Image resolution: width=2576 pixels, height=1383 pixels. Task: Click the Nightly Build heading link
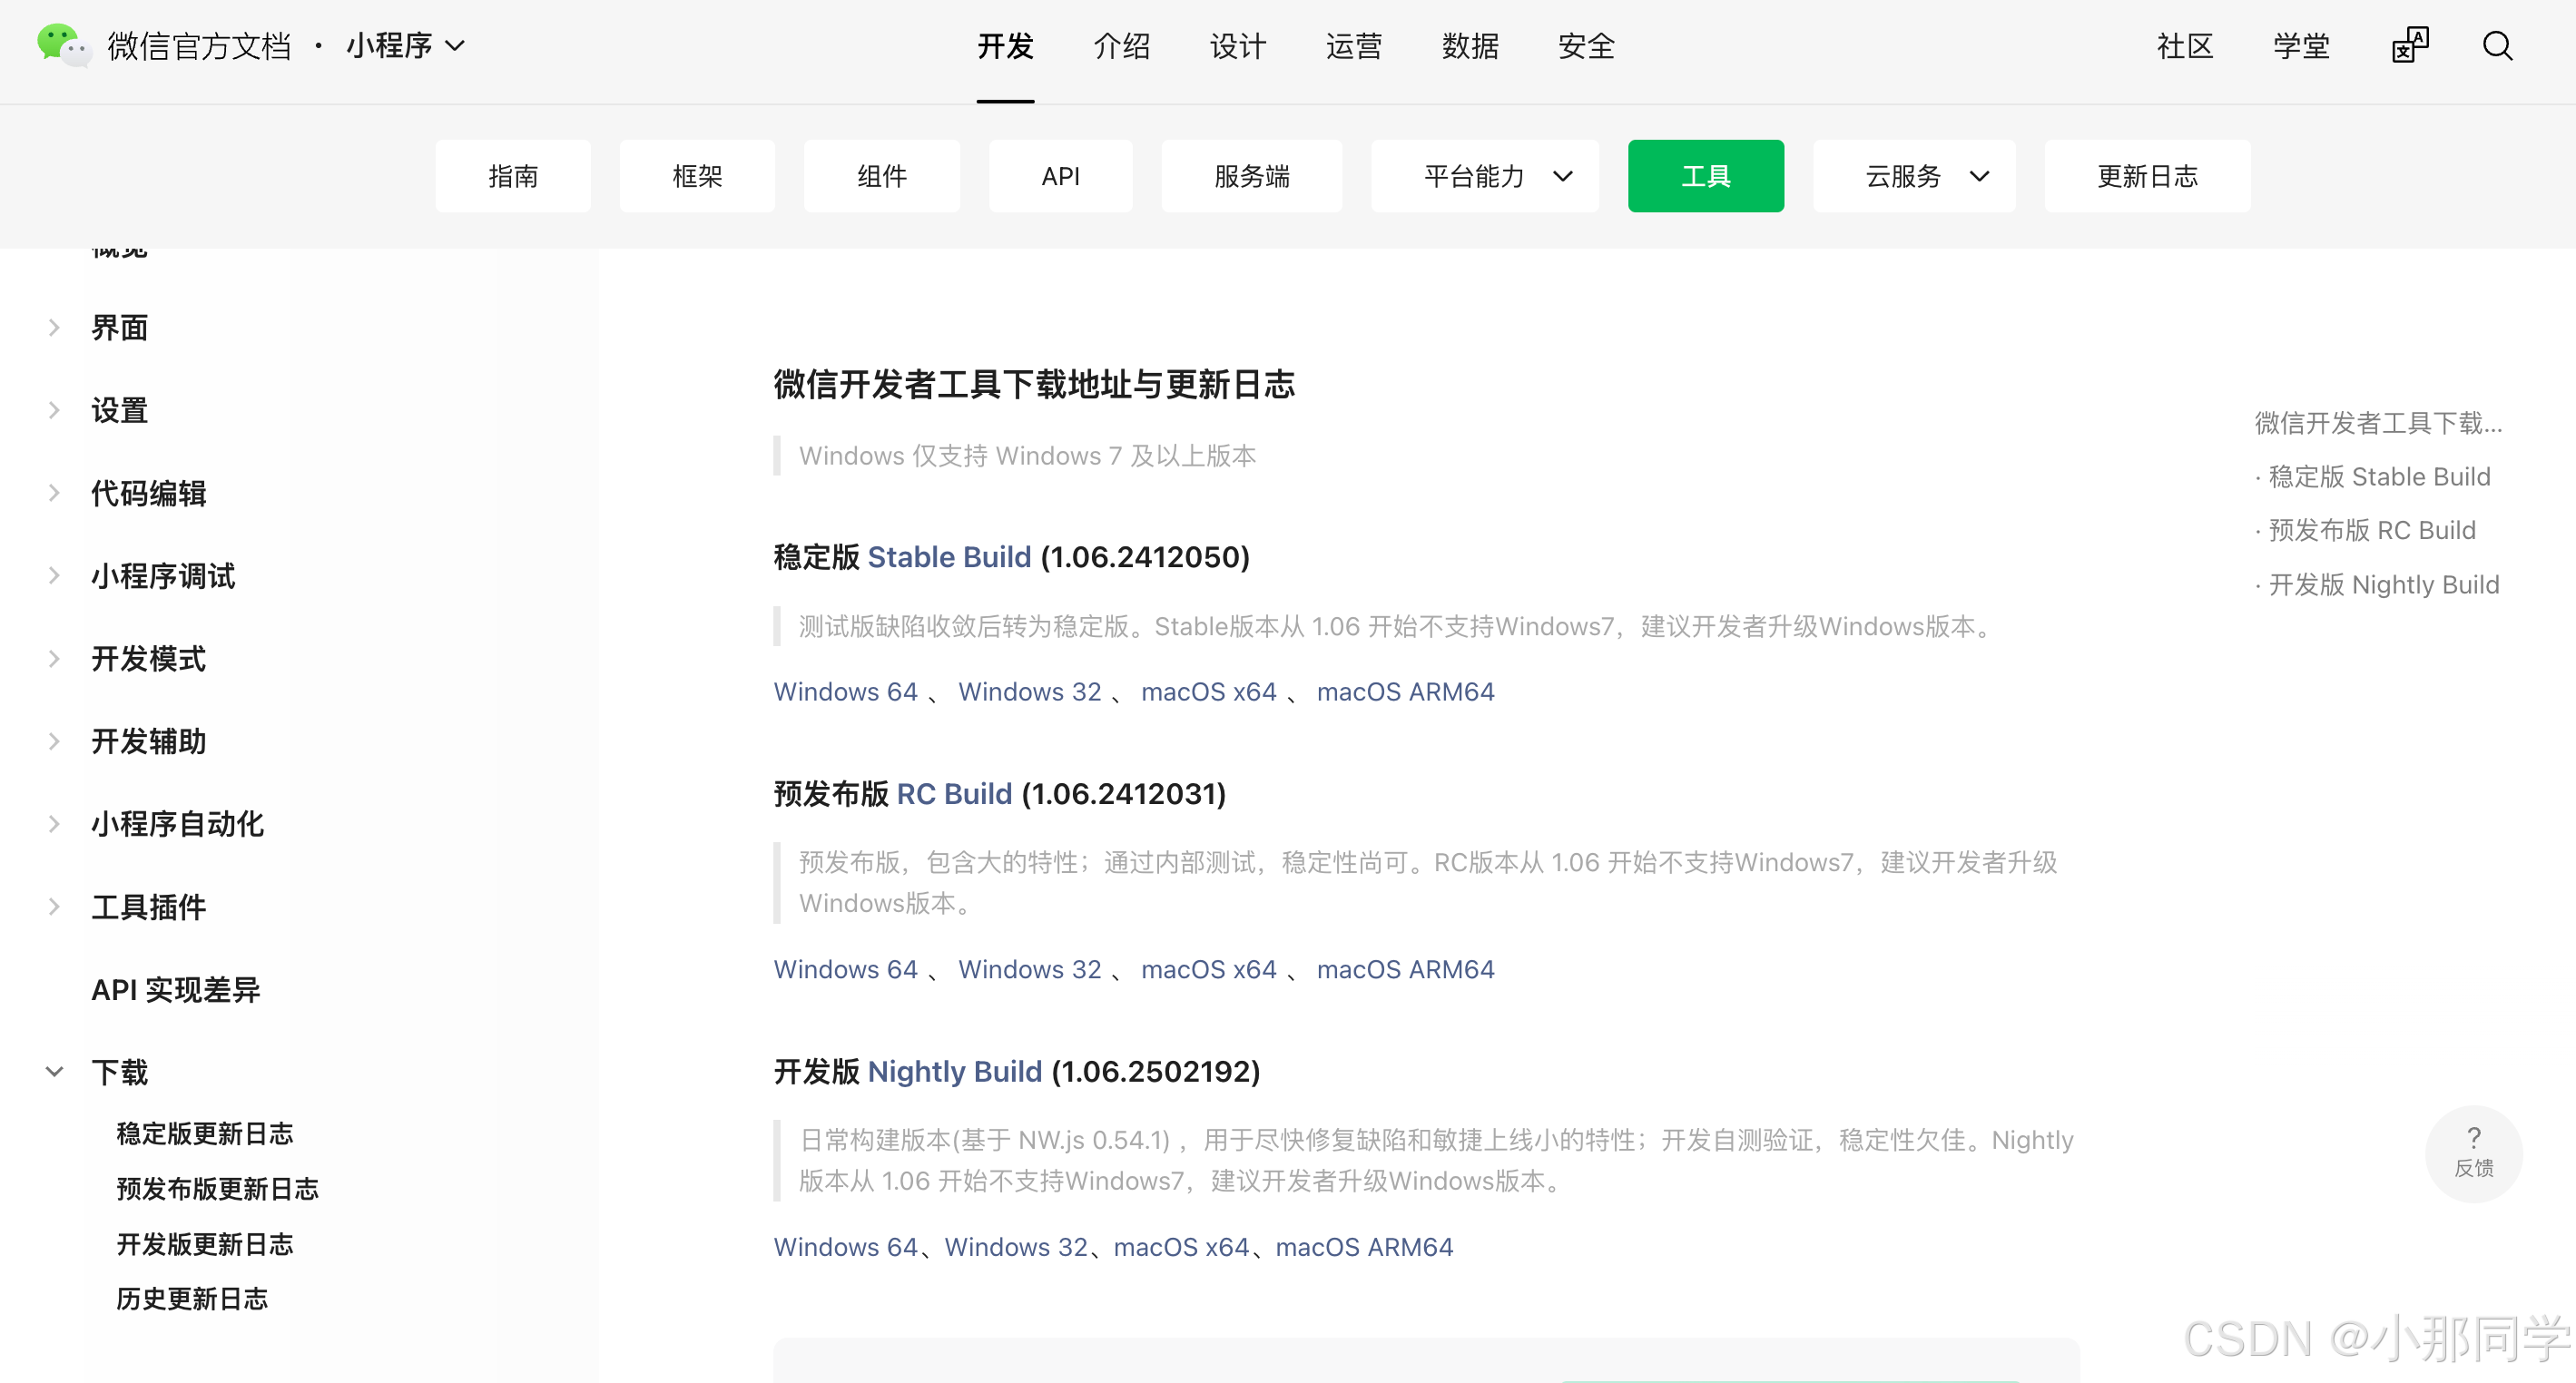coord(955,1071)
